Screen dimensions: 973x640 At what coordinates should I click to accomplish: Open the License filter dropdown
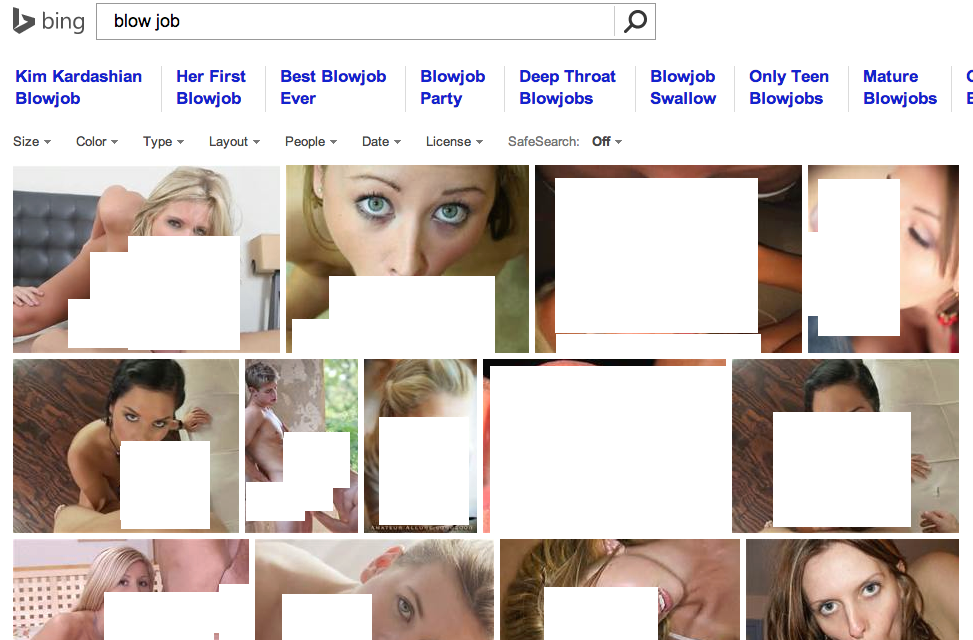(x=454, y=142)
